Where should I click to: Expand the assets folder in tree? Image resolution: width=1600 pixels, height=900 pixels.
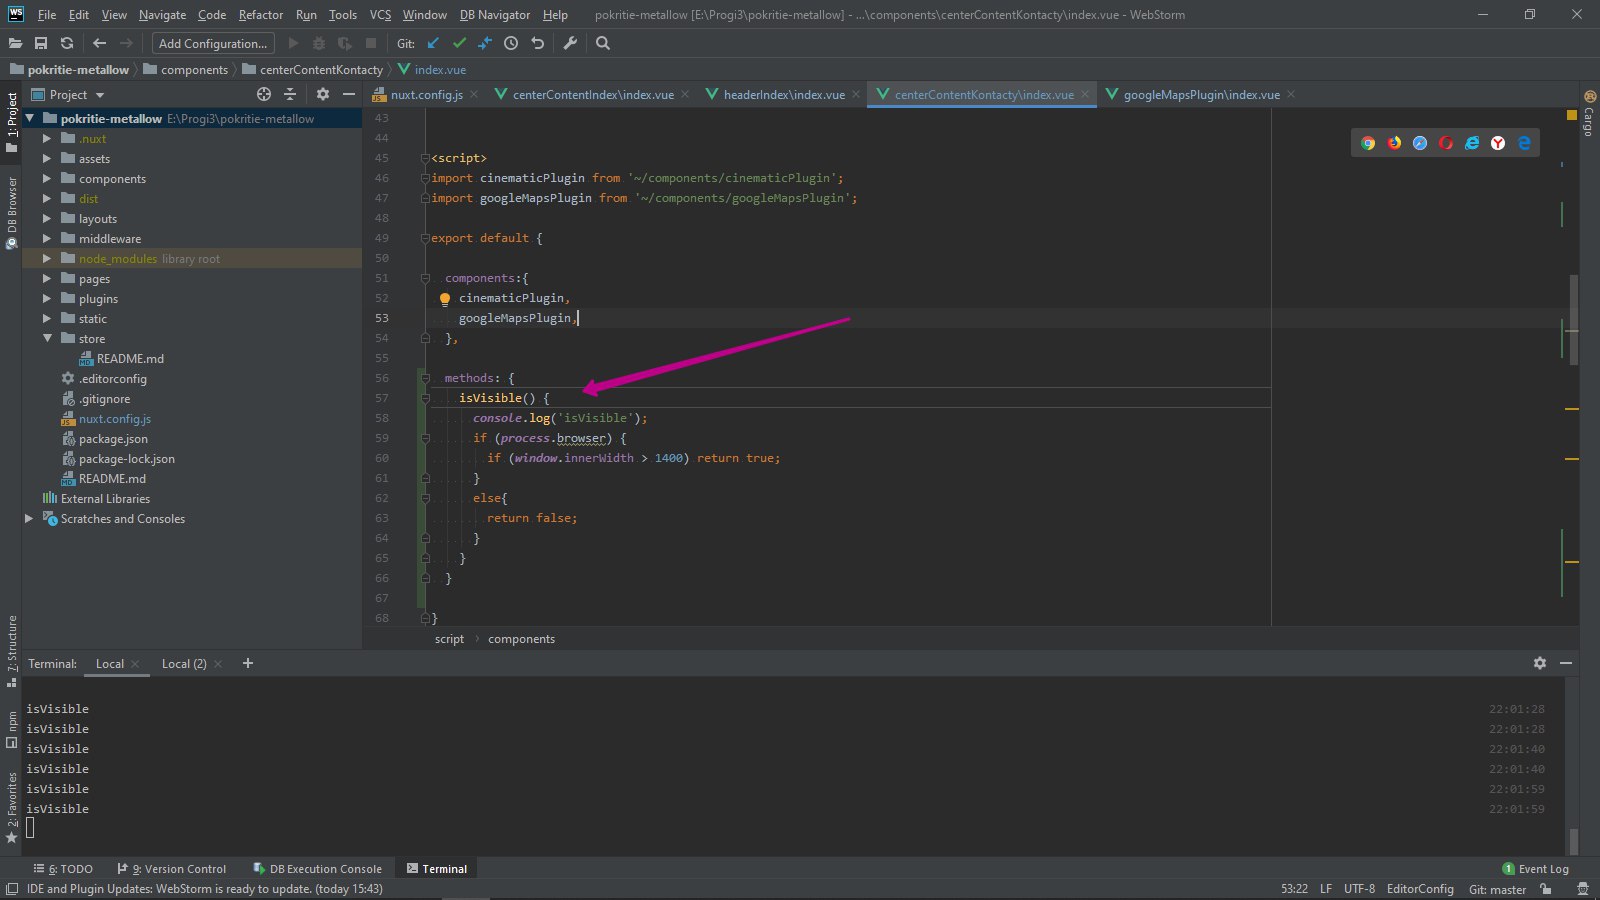(47, 159)
